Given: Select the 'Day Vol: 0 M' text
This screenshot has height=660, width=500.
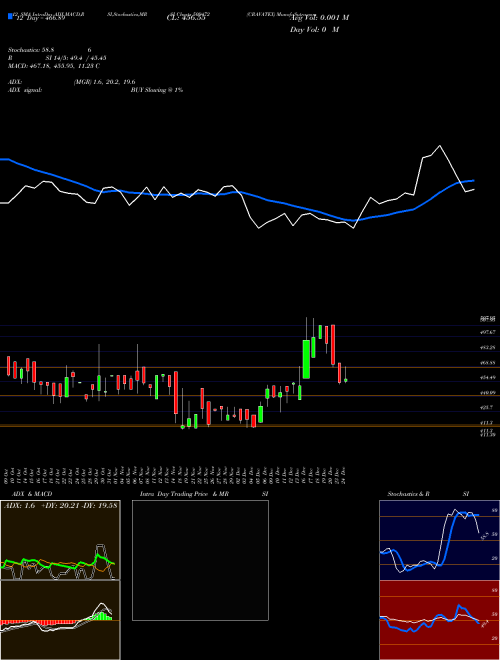Looking at the screenshot, I should coord(314,30).
